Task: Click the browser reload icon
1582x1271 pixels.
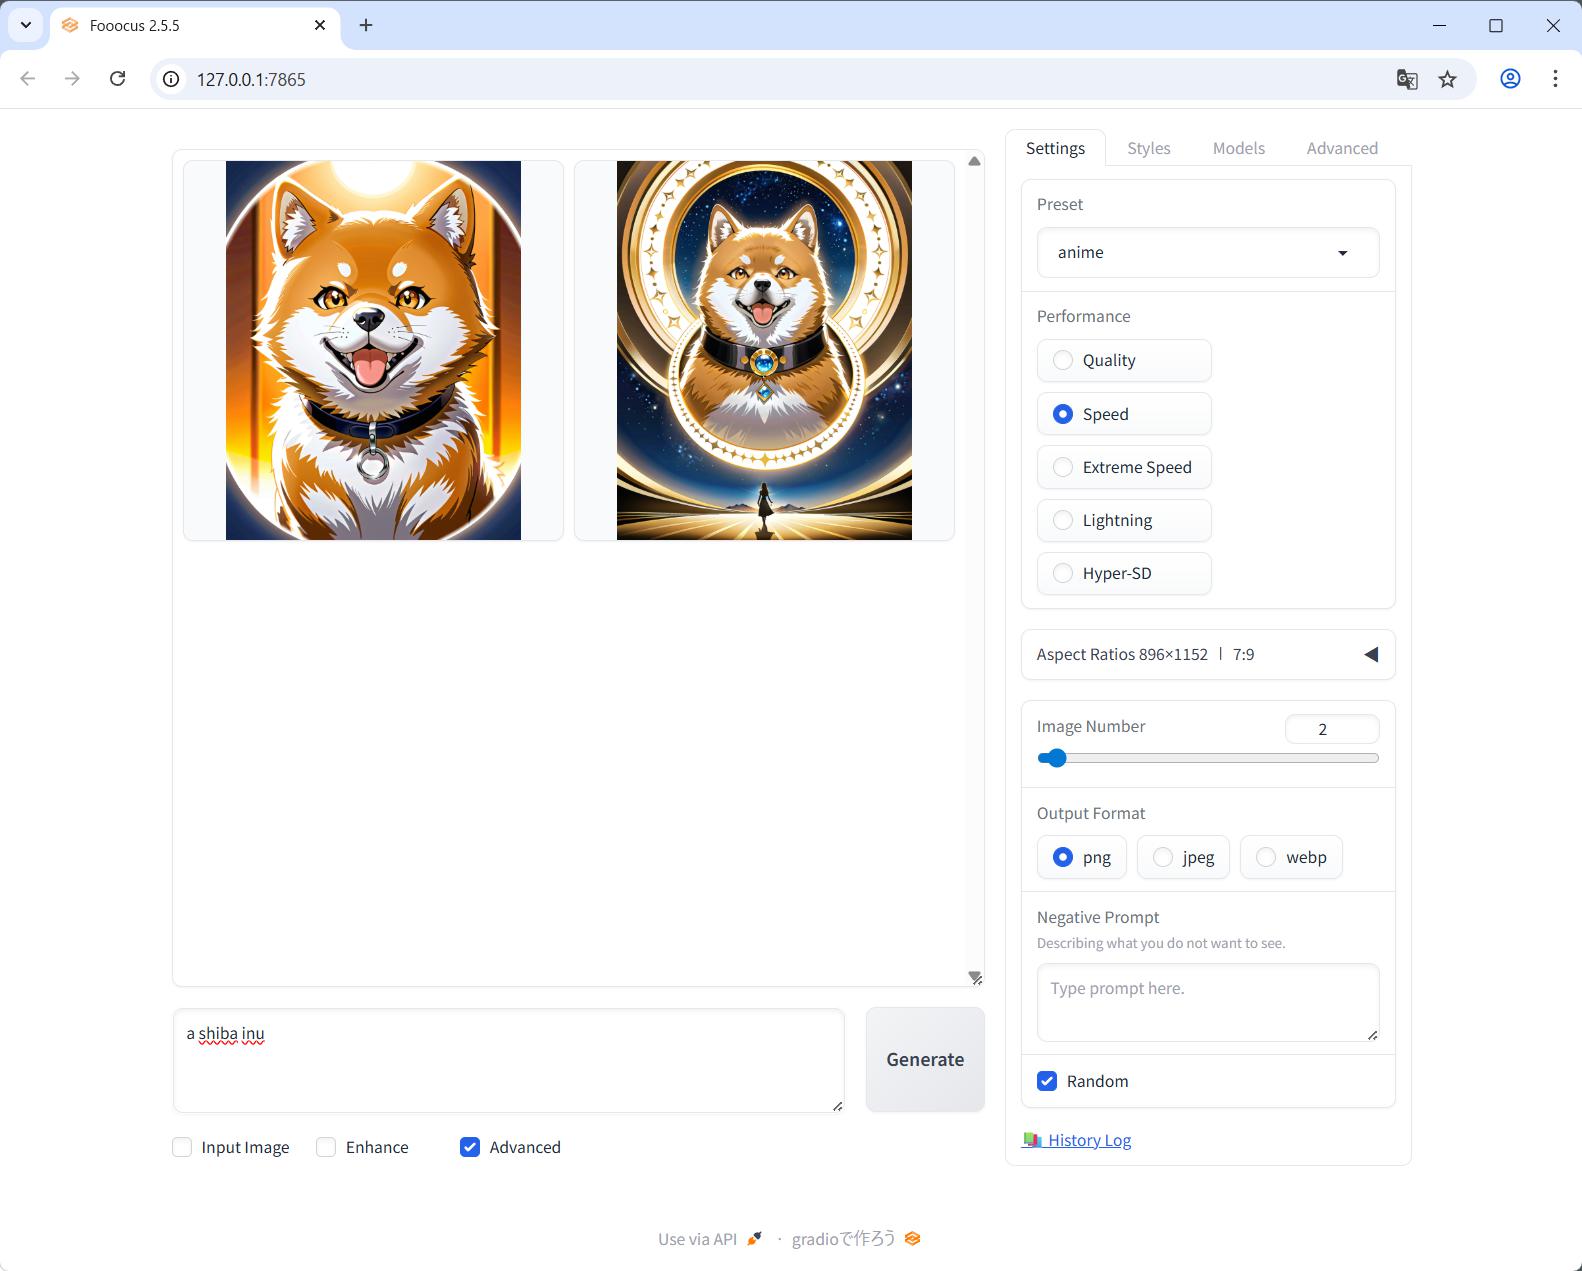Action: tap(118, 79)
